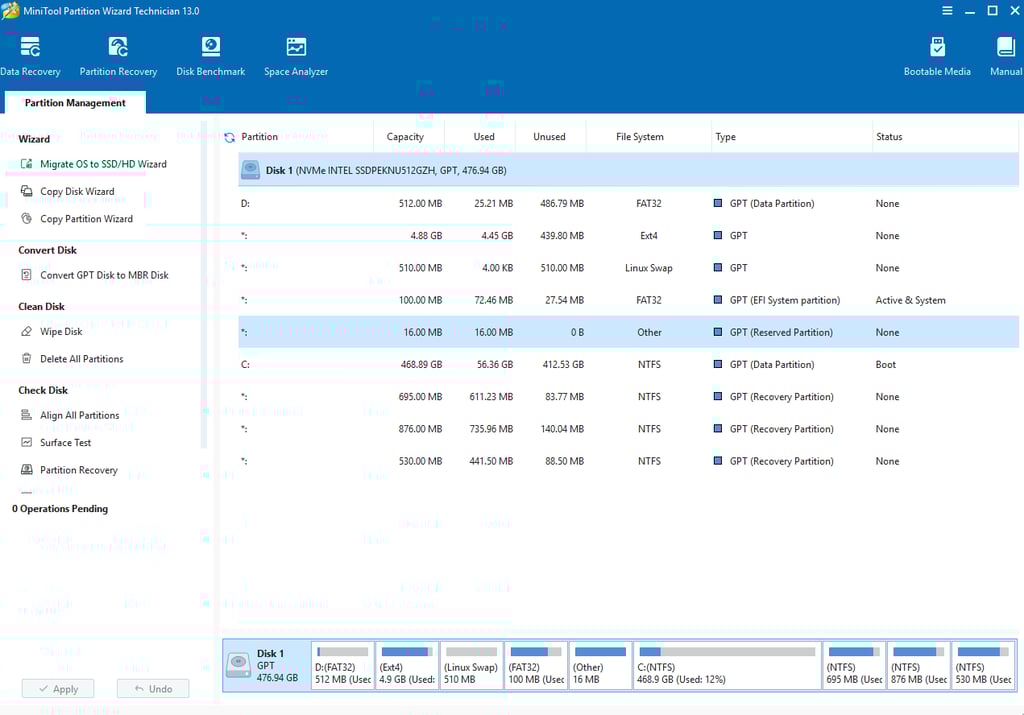Launch the Partition Recovery toolbar icon

118,47
